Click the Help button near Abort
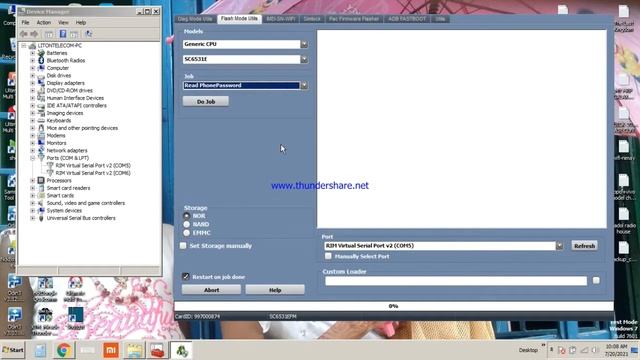 pyautogui.click(x=275, y=290)
